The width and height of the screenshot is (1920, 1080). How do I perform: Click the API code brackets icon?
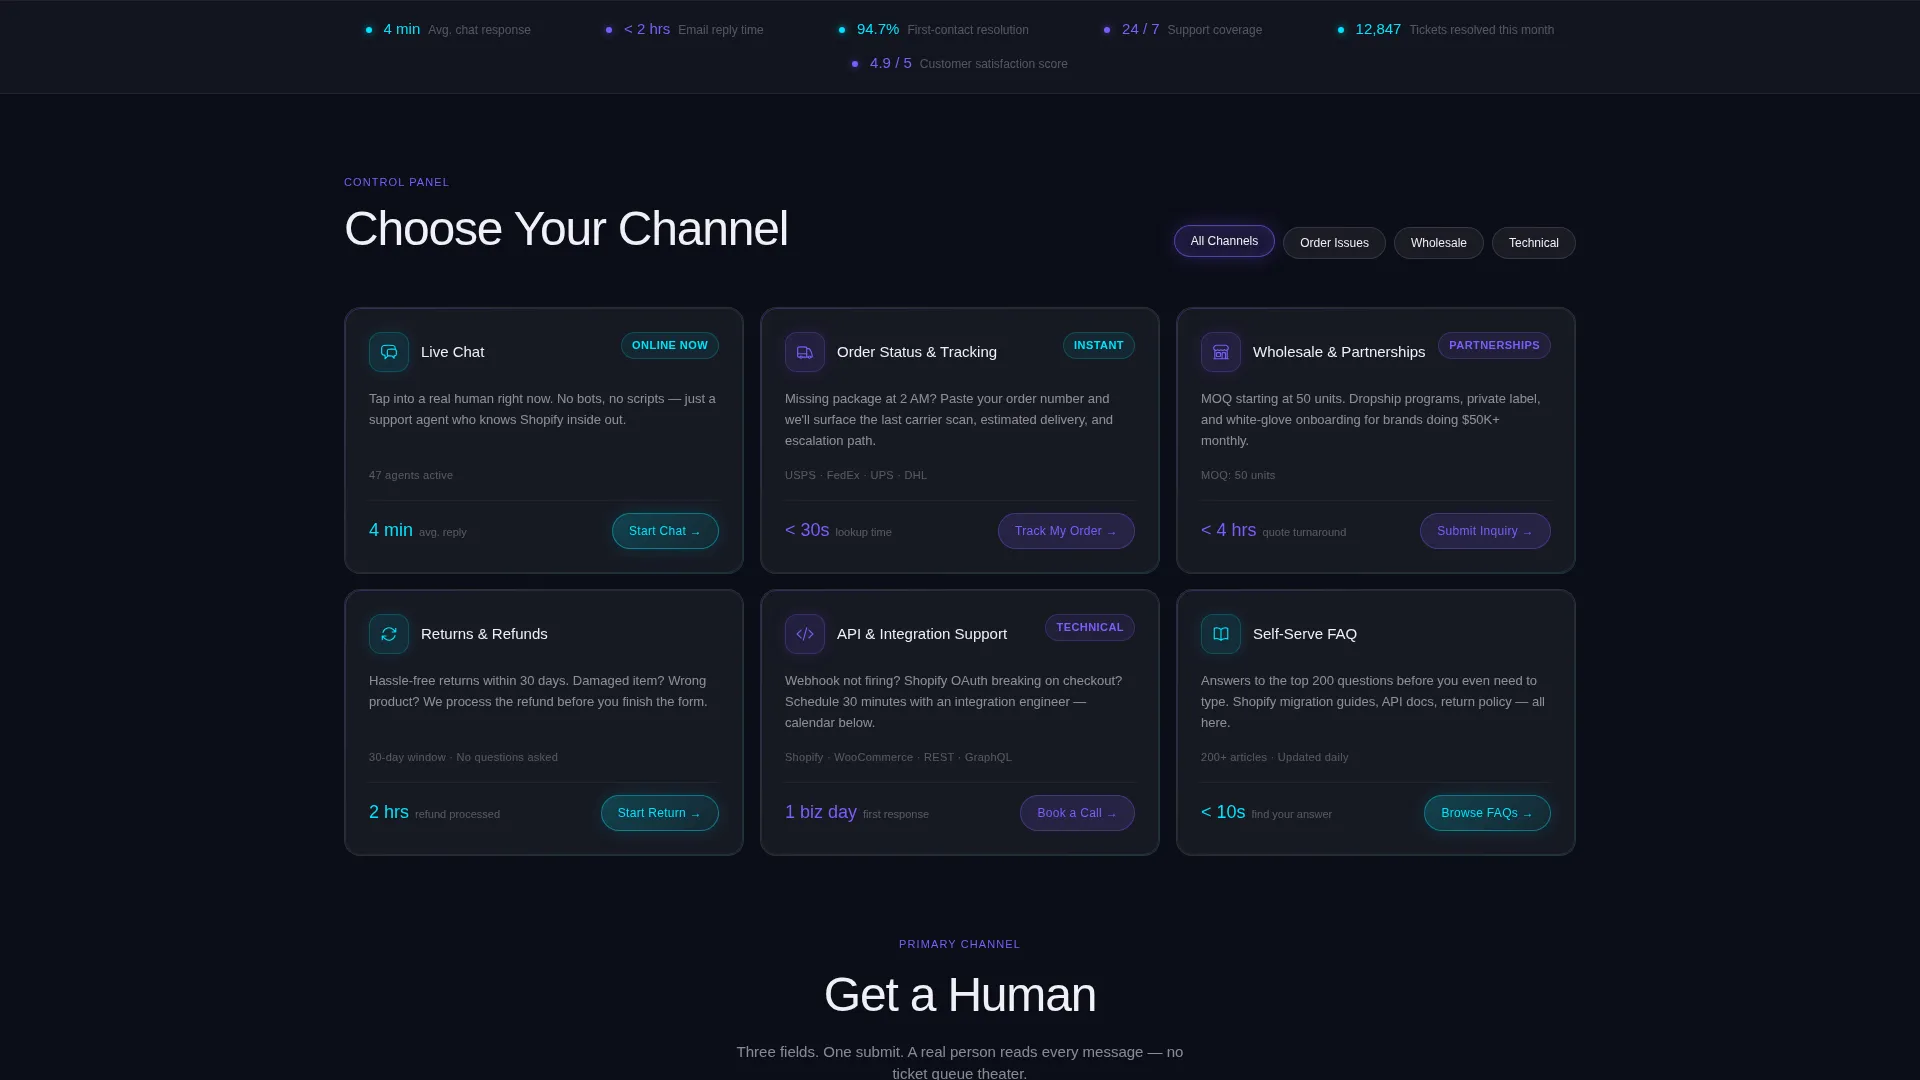pos(805,634)
